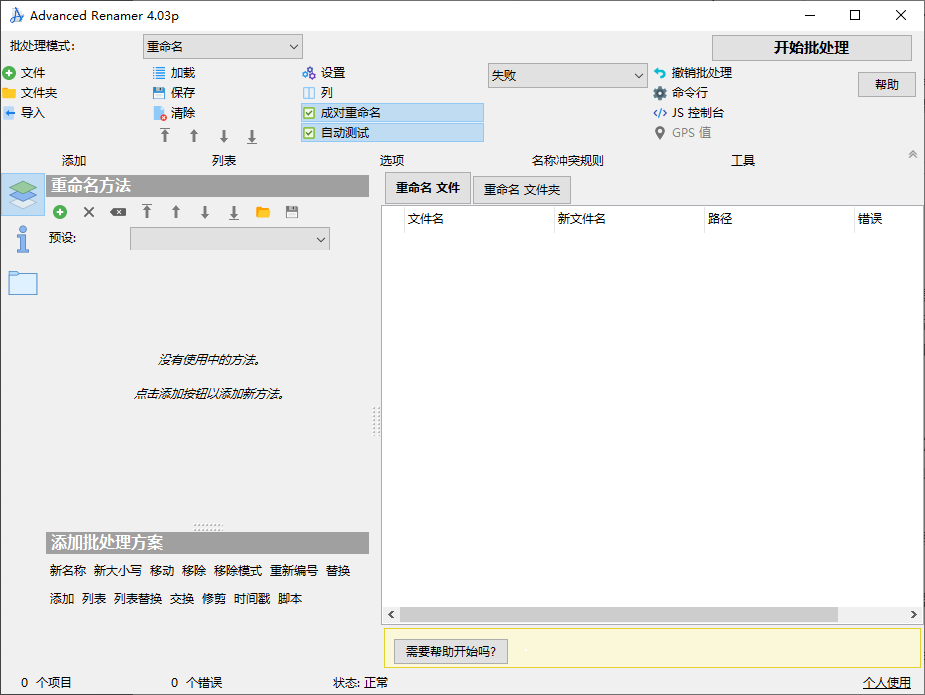
Task: Open the 预设 preset dropdown
Action: click(x=229, y=239)
